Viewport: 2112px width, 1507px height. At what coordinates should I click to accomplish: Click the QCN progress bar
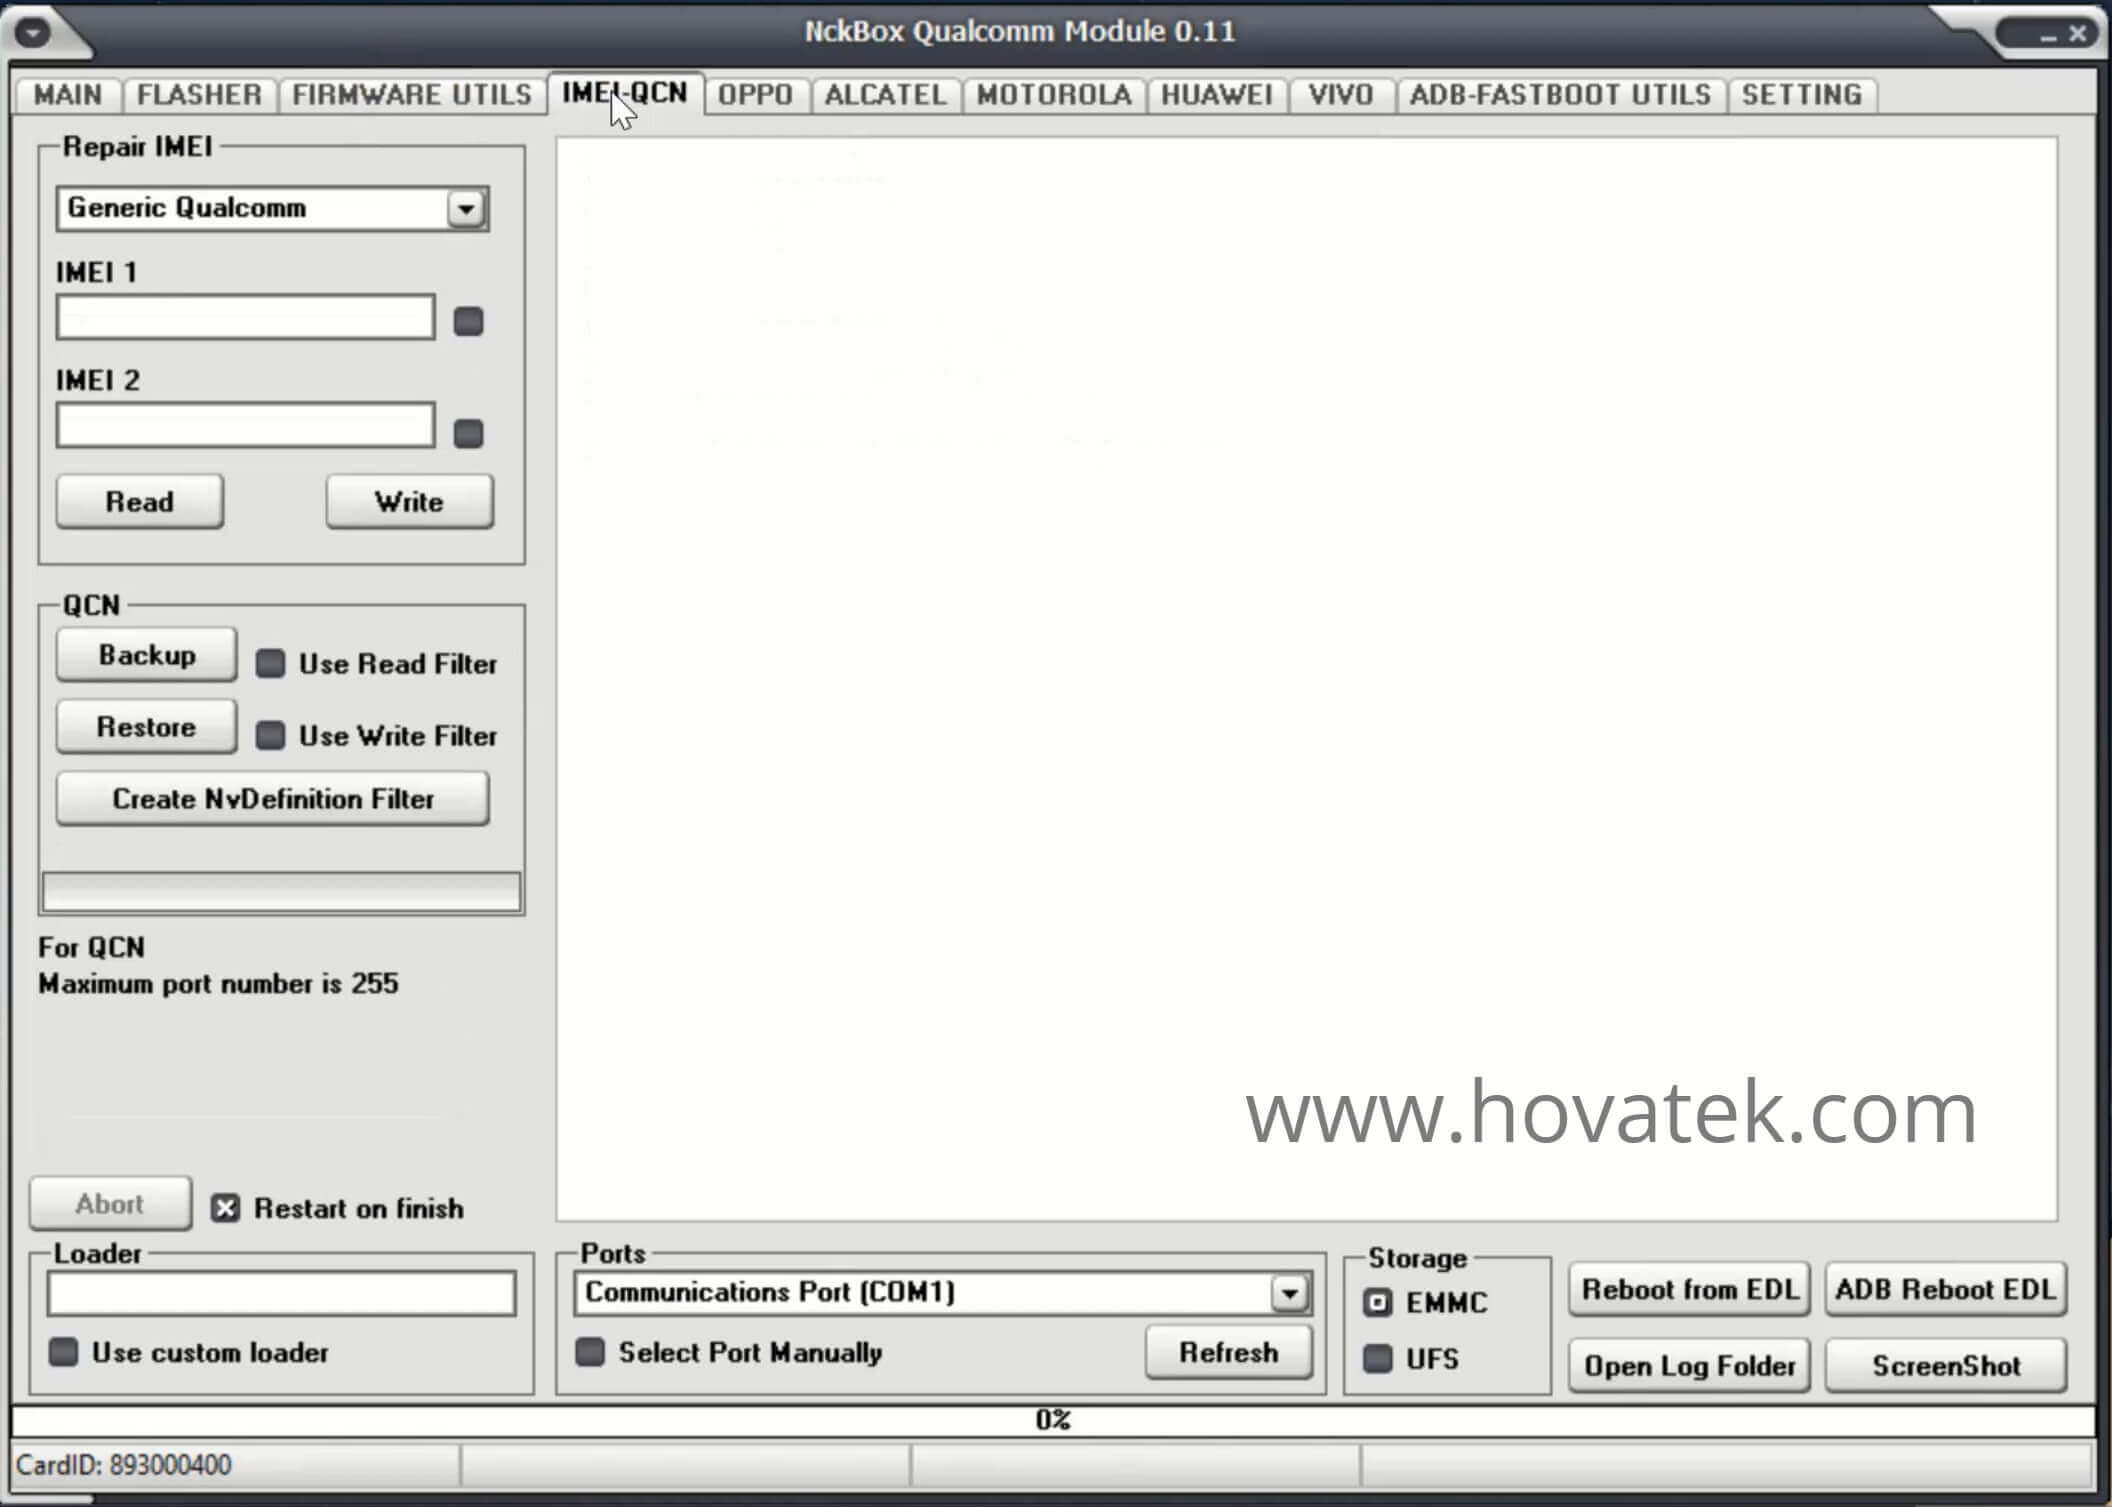pyautogui.click(x=282, y=892)
